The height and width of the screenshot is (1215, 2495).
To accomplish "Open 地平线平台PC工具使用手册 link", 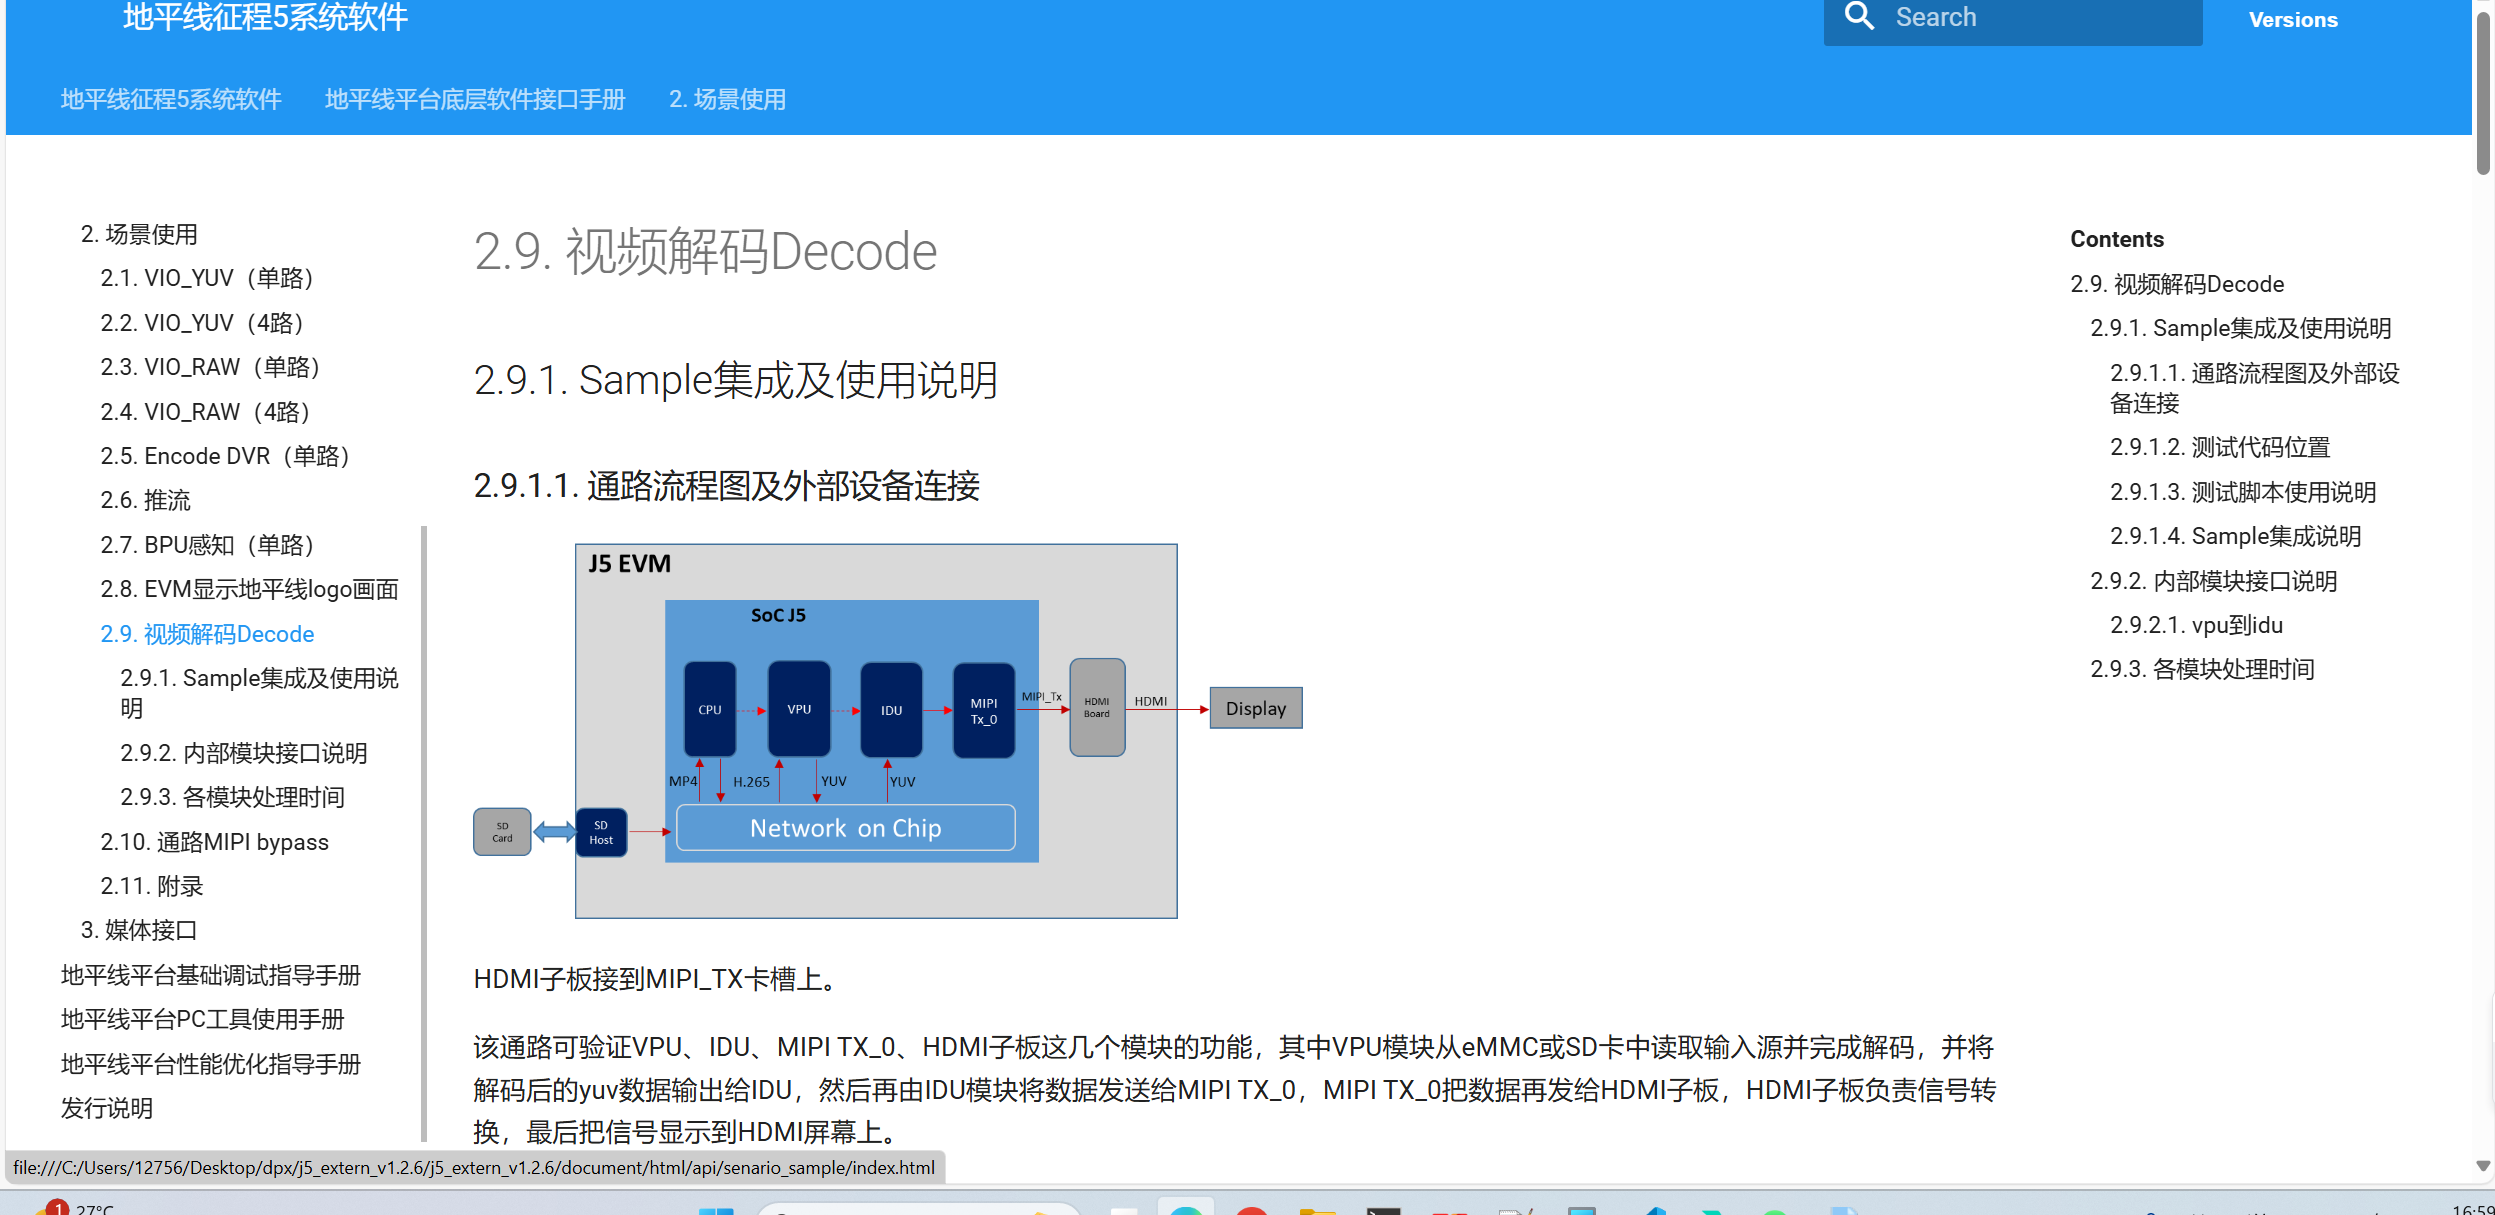I will 202,1019.
